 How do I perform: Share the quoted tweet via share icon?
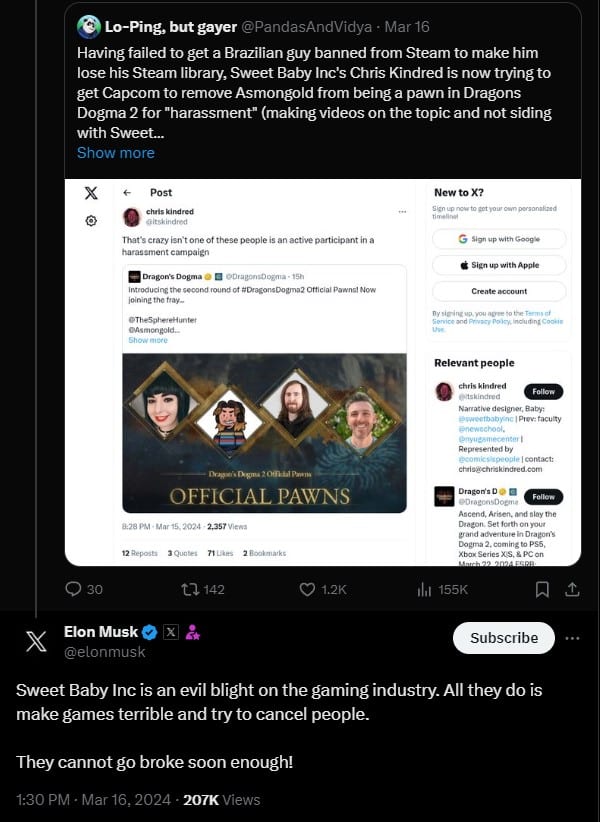572,589
